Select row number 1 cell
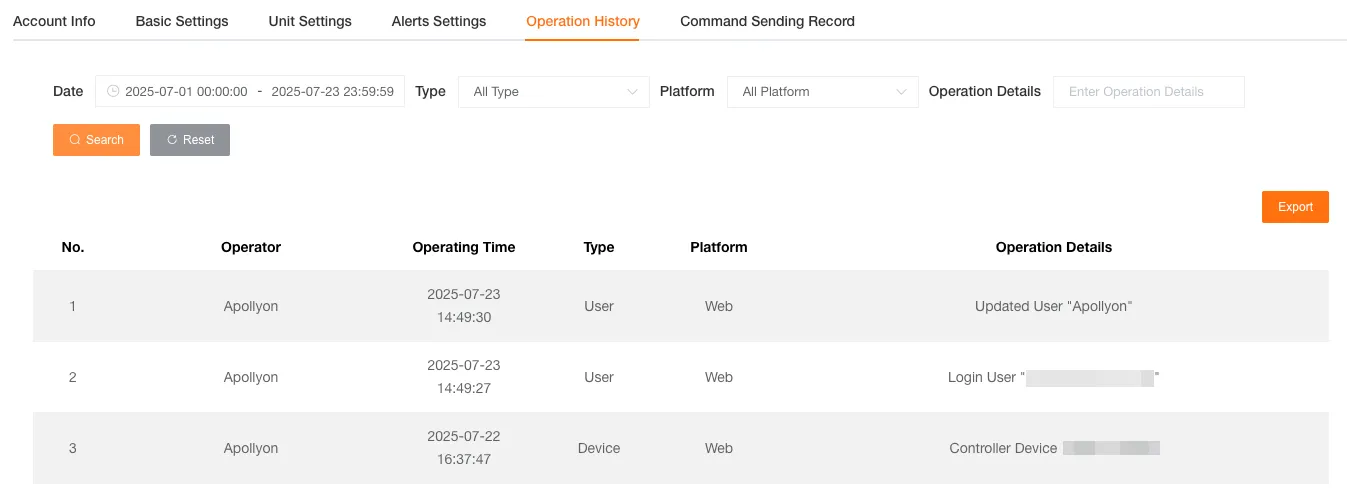The image size is (1347, 502). [73, 306]
